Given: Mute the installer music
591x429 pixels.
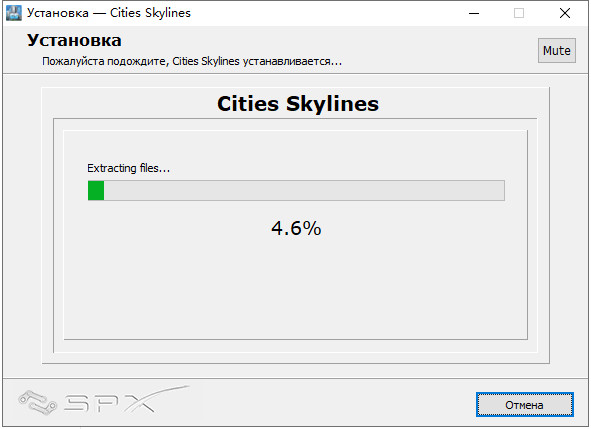Looking at the screenshot, I should pos(556,51).
